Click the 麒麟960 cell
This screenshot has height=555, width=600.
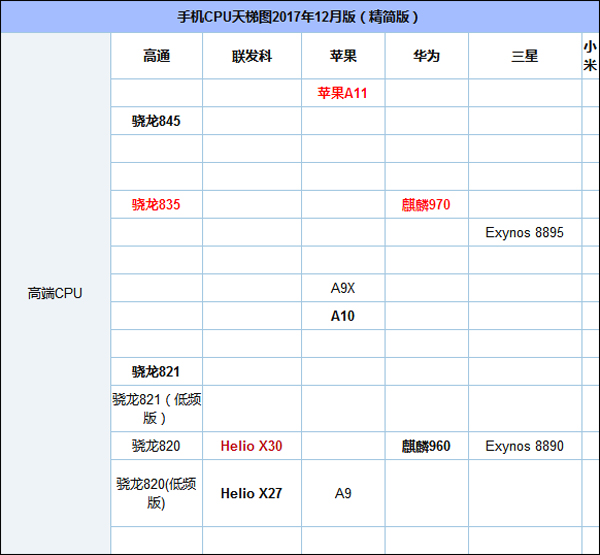[426, 446]
